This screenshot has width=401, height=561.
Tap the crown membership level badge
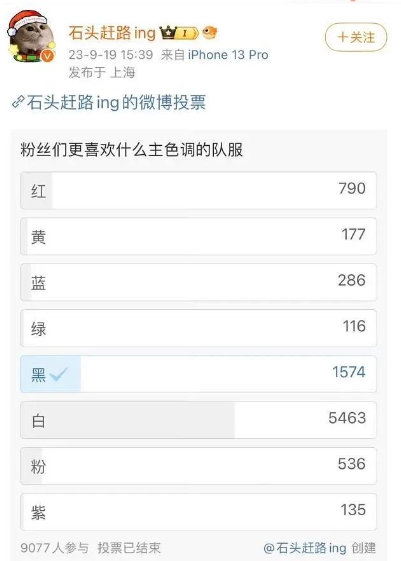point(179,33)
